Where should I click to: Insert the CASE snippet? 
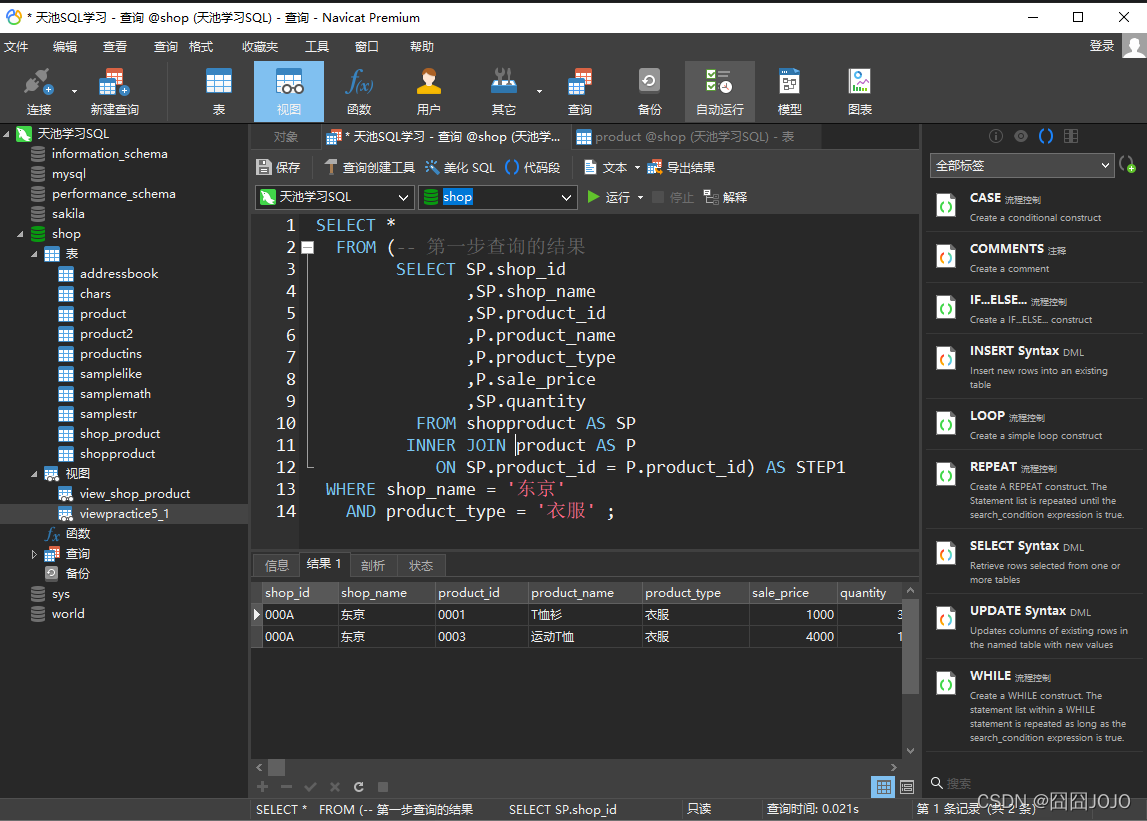(x=1034, y=206)
